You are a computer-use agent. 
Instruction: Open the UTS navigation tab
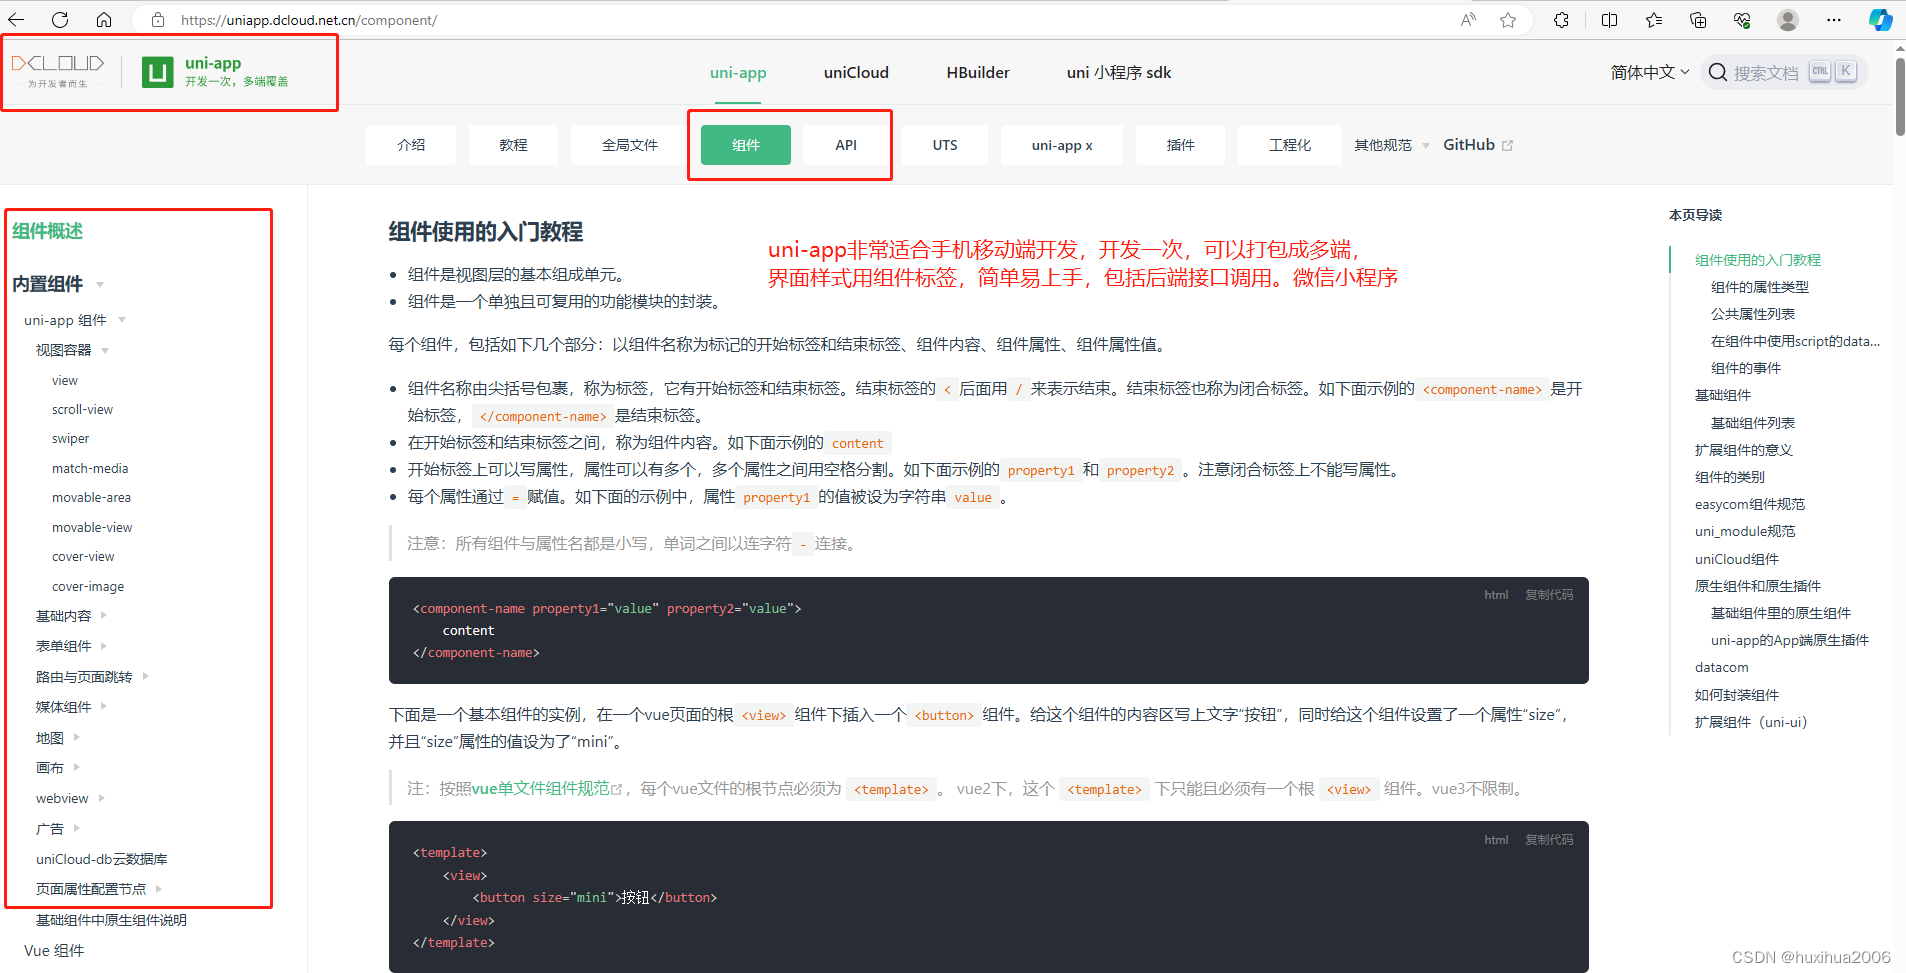(945, 145)
